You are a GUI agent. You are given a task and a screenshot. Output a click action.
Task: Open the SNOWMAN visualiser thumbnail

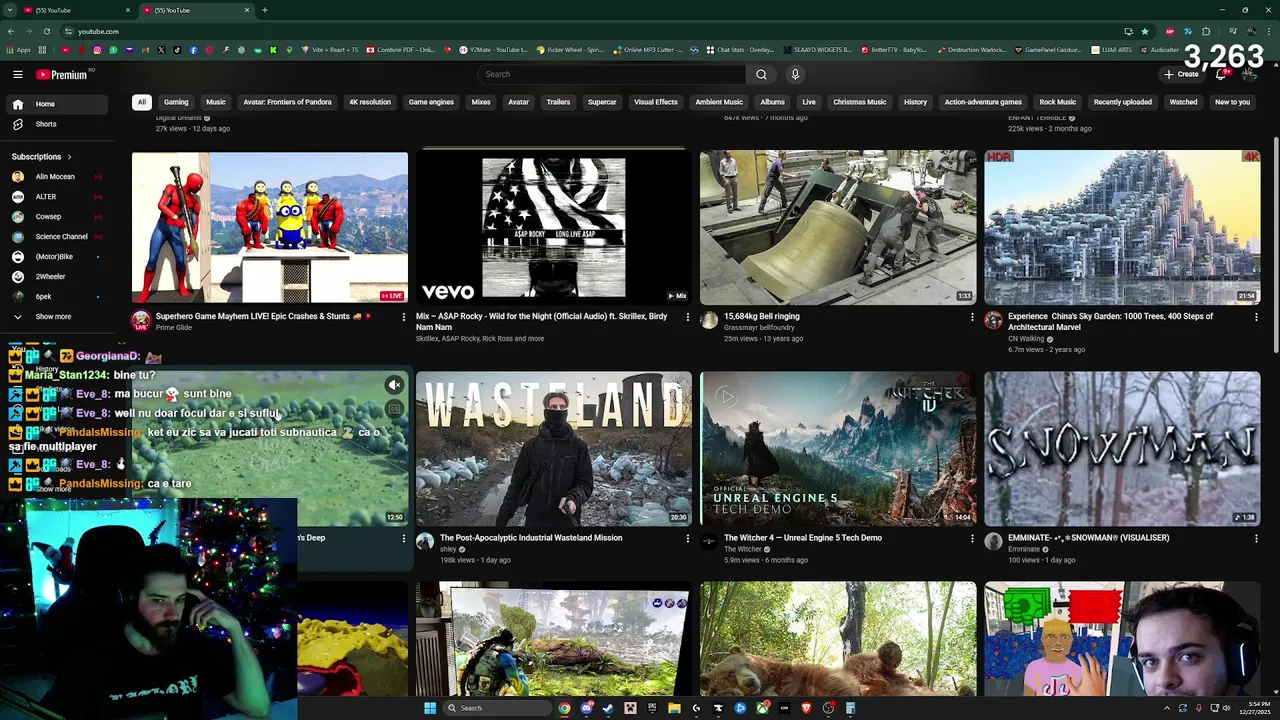[1122, 449]
